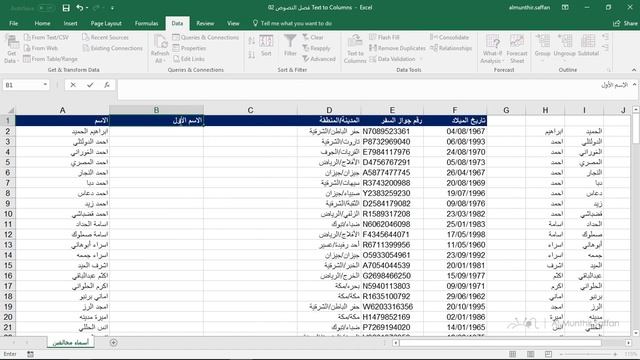This screenshot has height=360, width=640.
Task: Create a Forecast Sheet
Action: (517, 49)
